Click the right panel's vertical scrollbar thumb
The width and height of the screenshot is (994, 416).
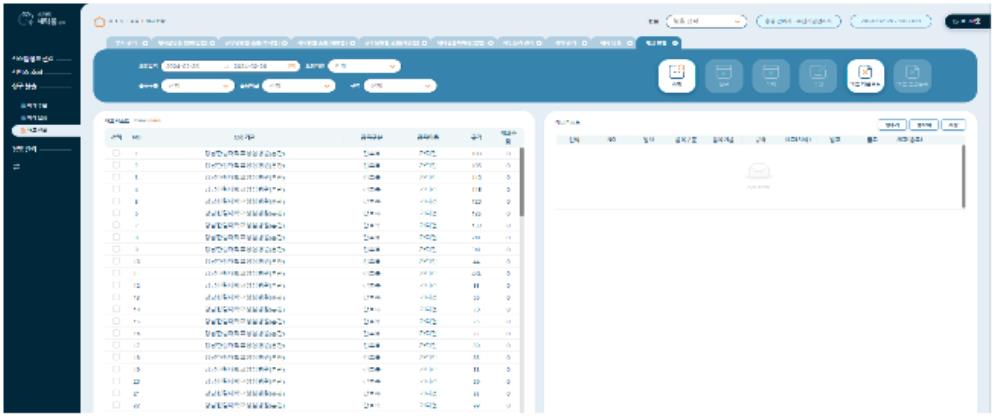pos(964,176)
